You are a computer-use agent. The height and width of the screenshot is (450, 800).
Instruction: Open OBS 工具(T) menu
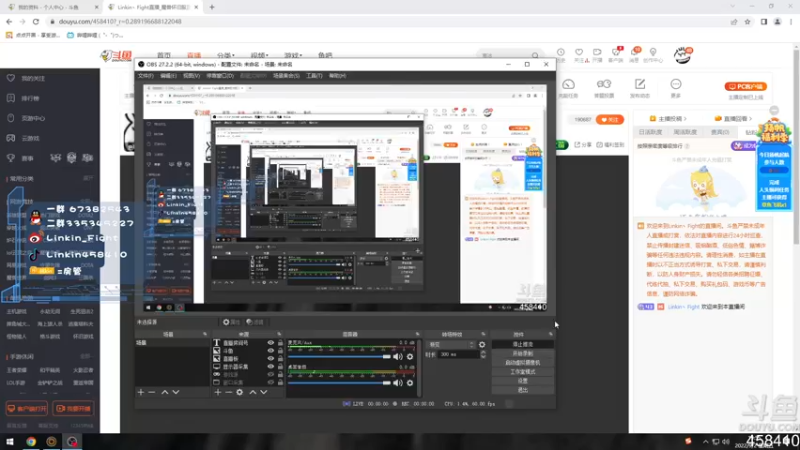(314, 76)
